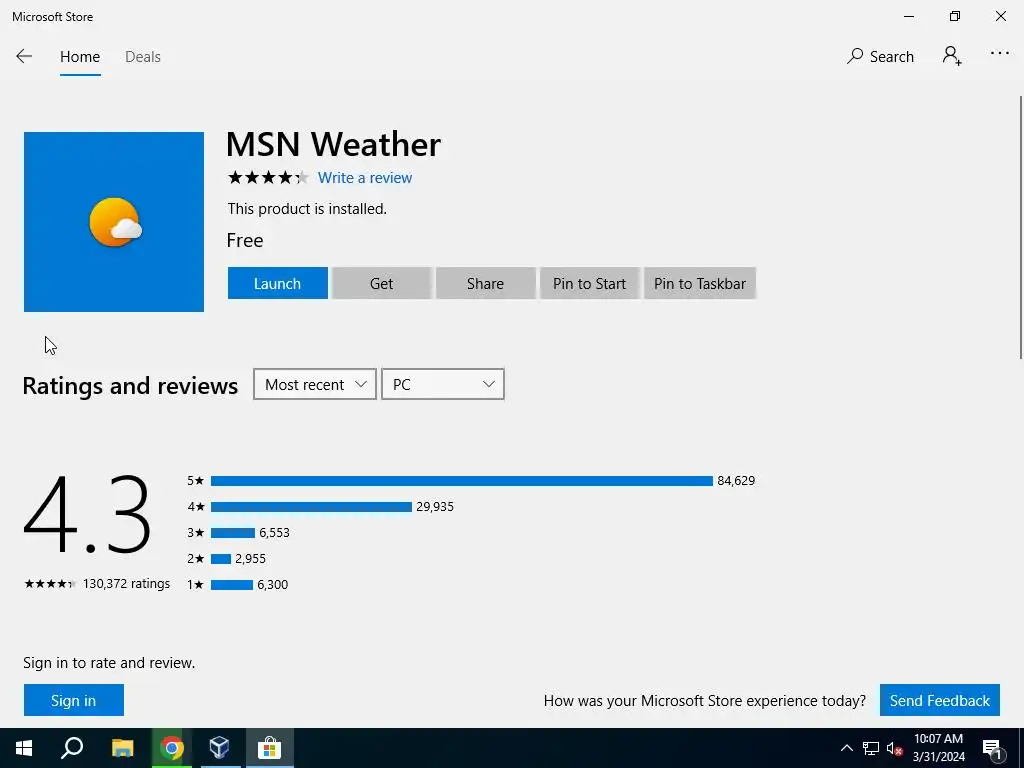Click the Get button
The image size is (1024, 768).
pos(381,283)
